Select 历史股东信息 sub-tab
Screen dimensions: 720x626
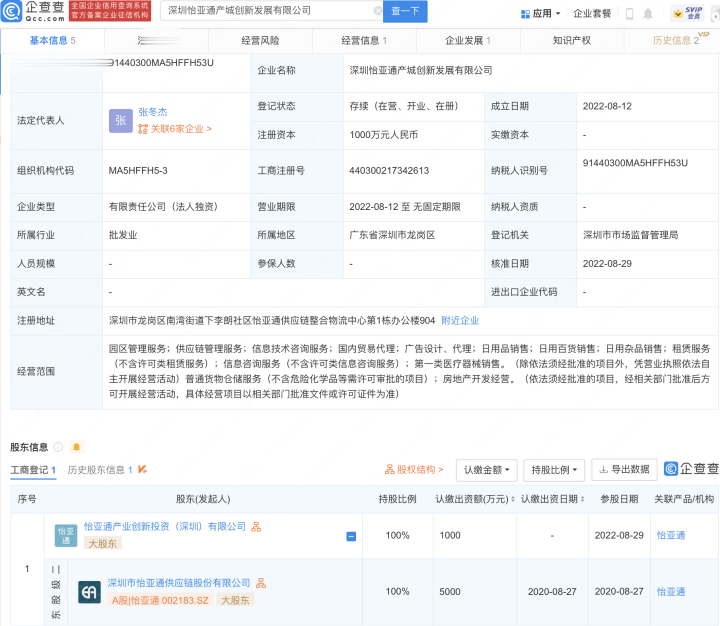[x=100, y=470]
